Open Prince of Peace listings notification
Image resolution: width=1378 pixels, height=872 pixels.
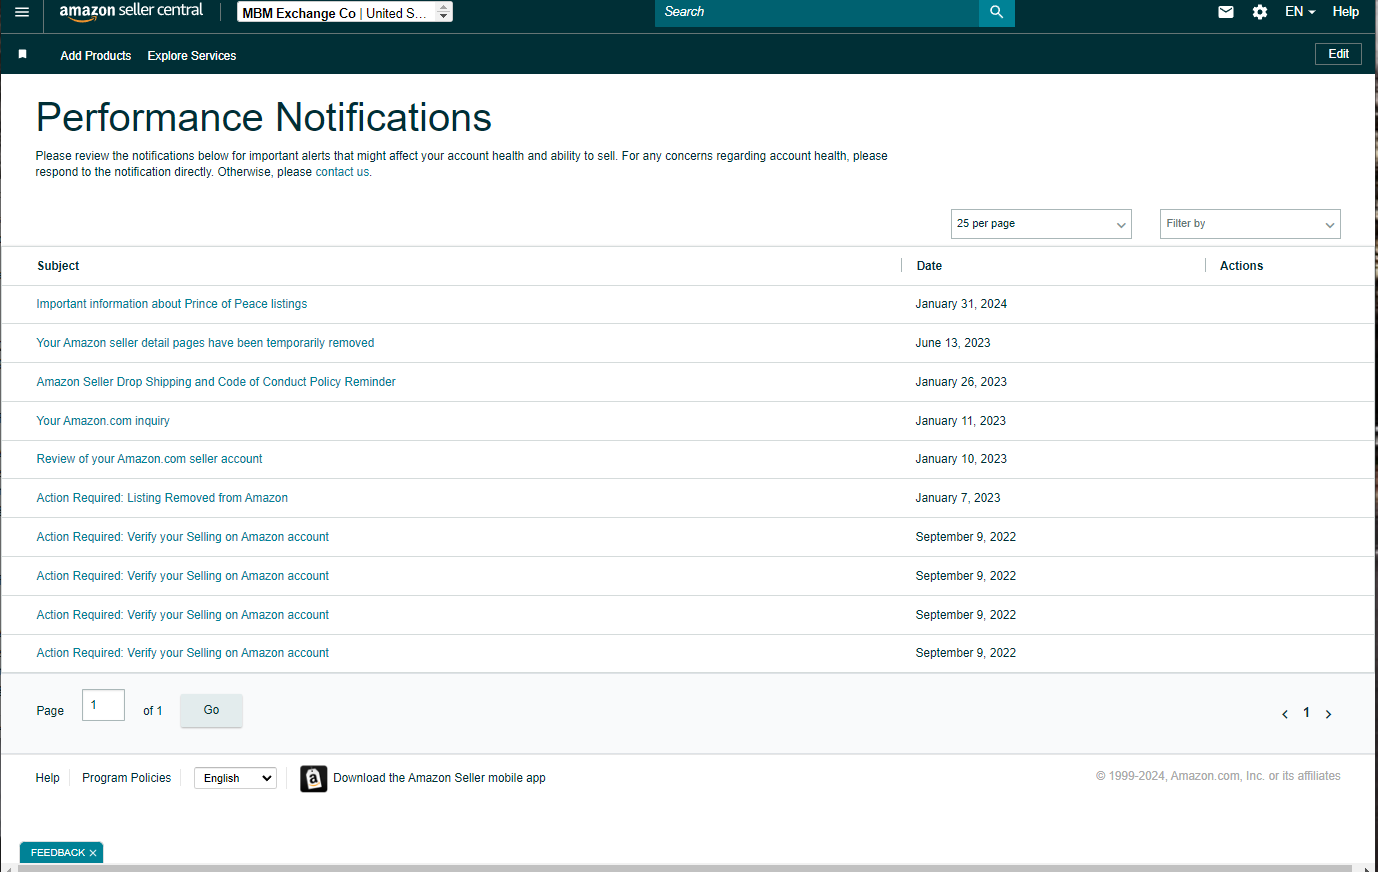(172, 304)
